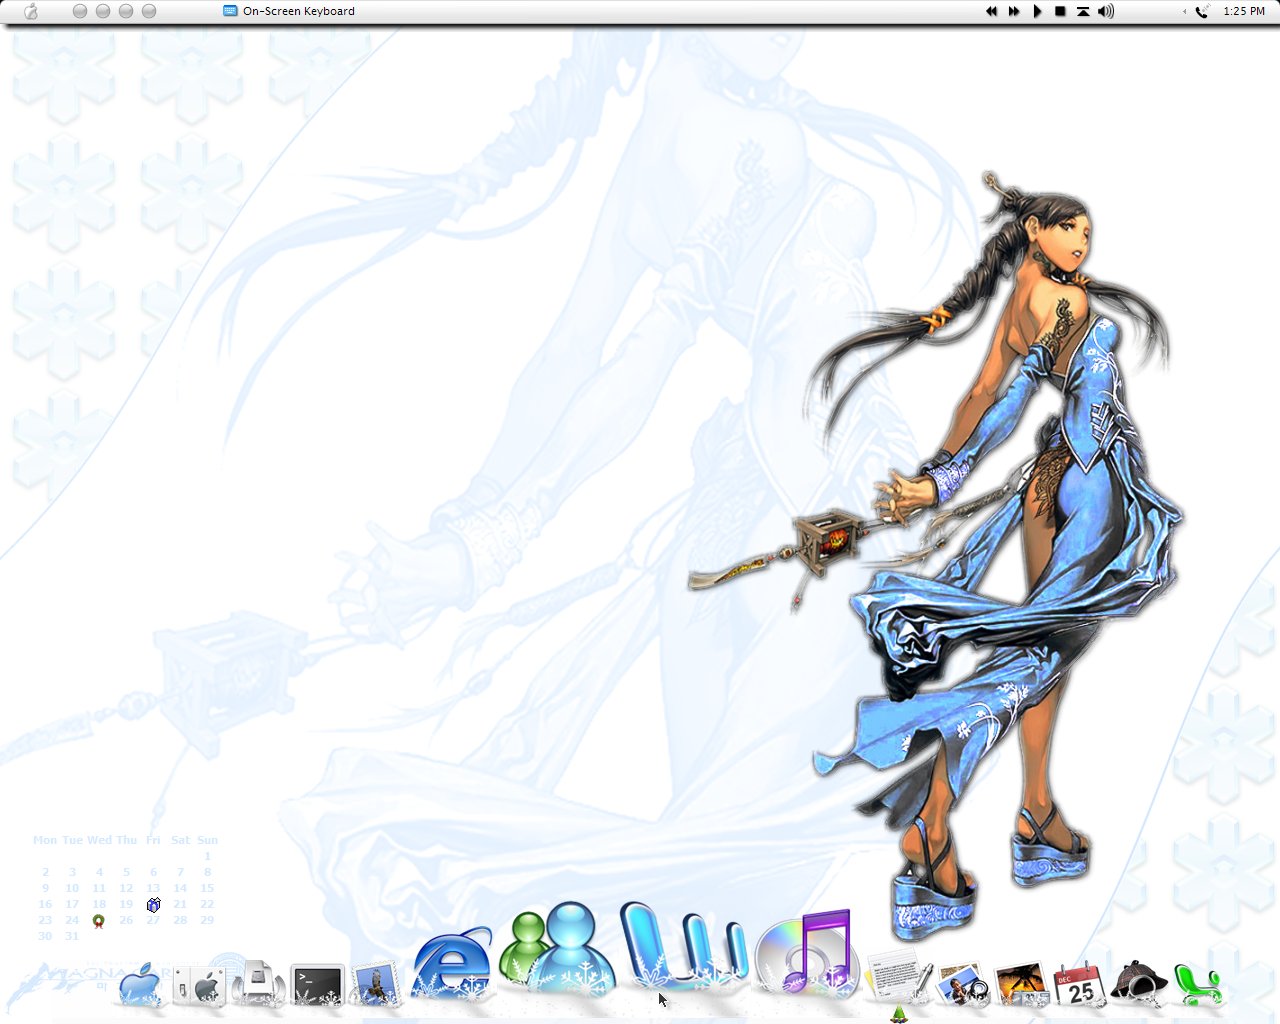This screenshot has height=1024, width=1280.
Task: Click the eject media button
Action: [1083, 11]
